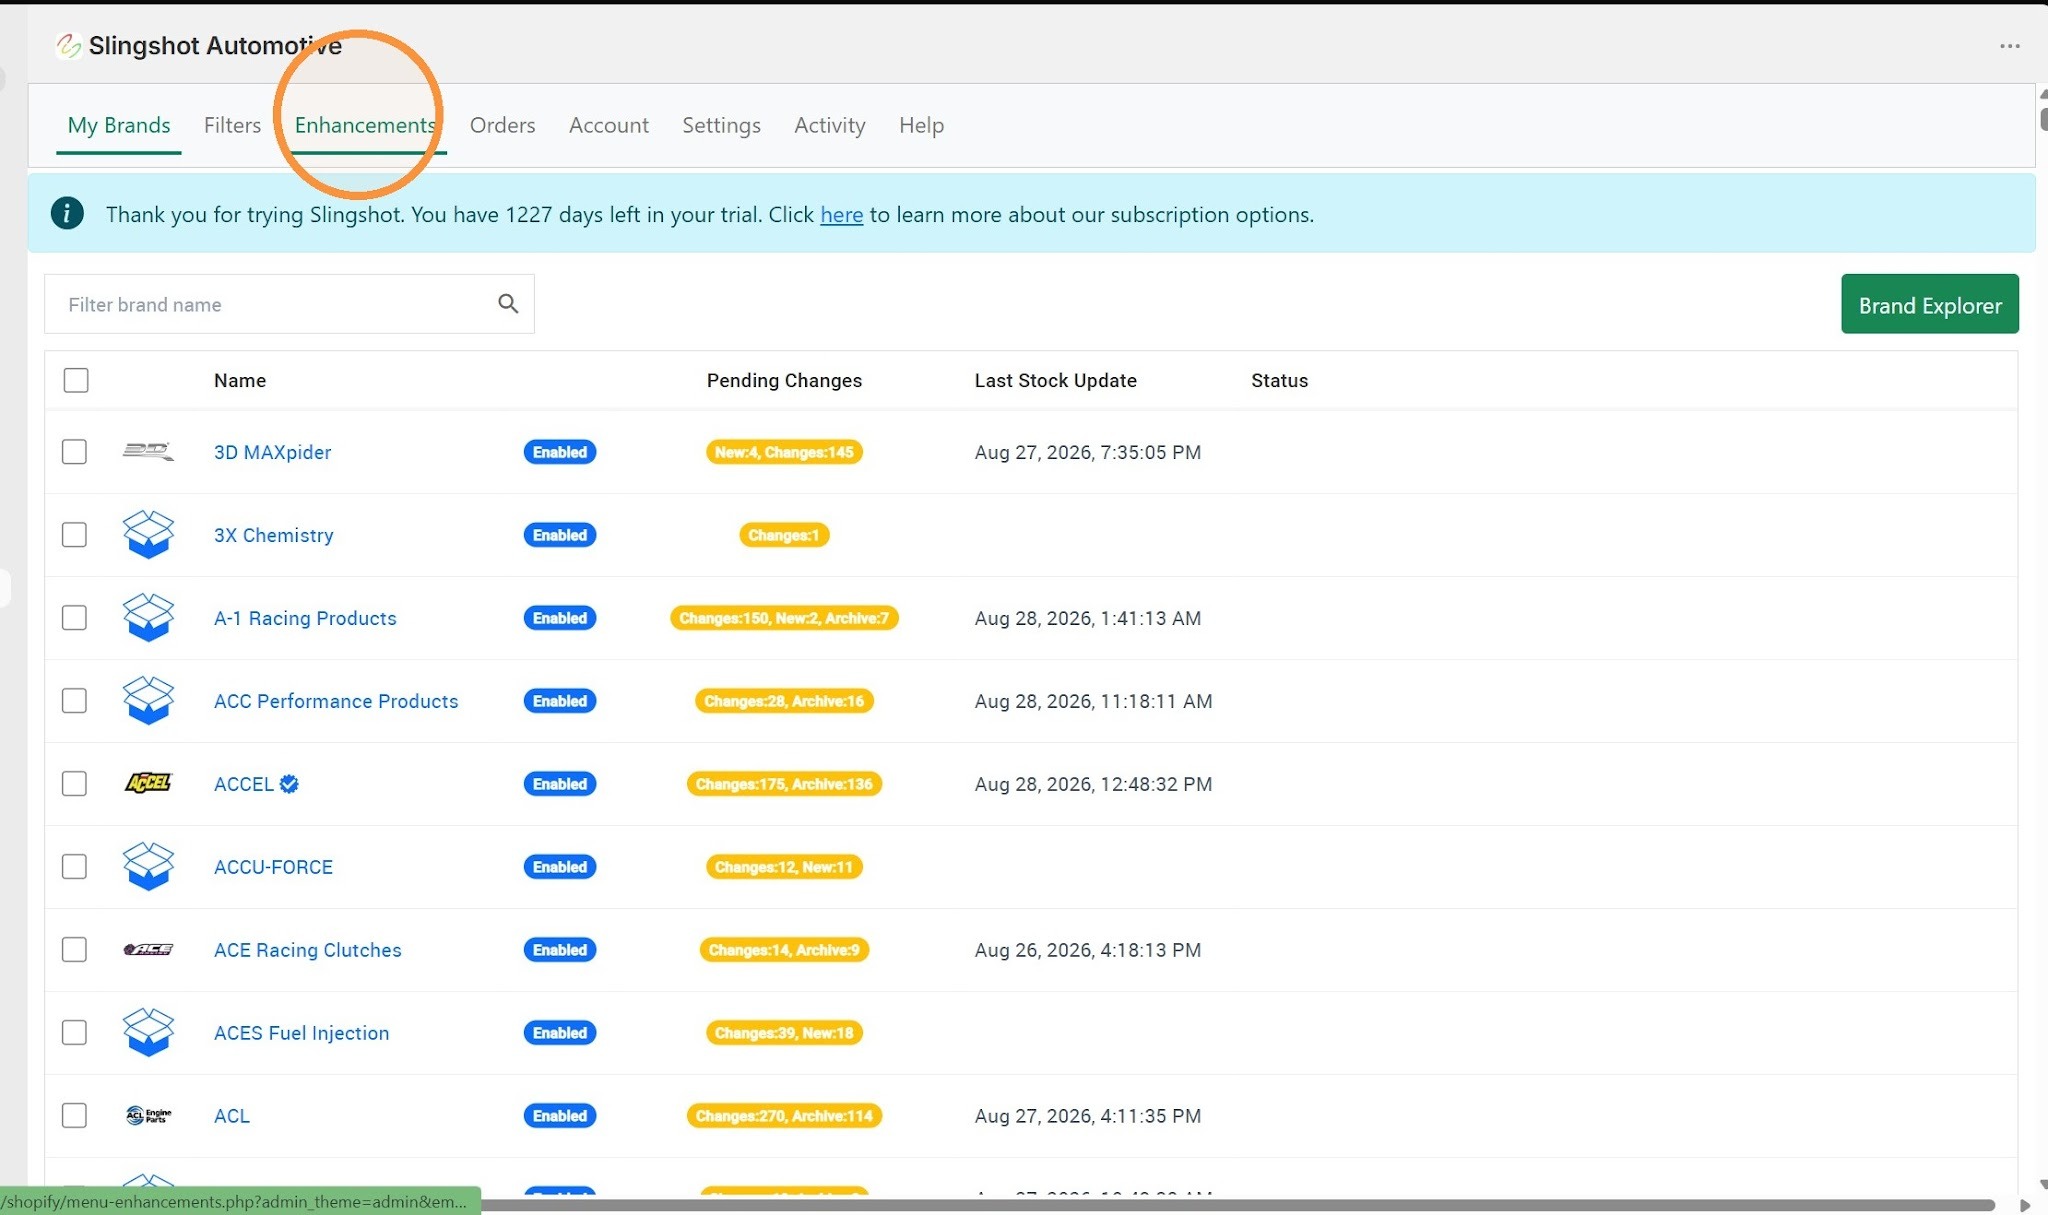The width and height of the screenshot is (2048, 1215).
Task: Open the 3D MAXpider brand link
Action: [272, 452]
